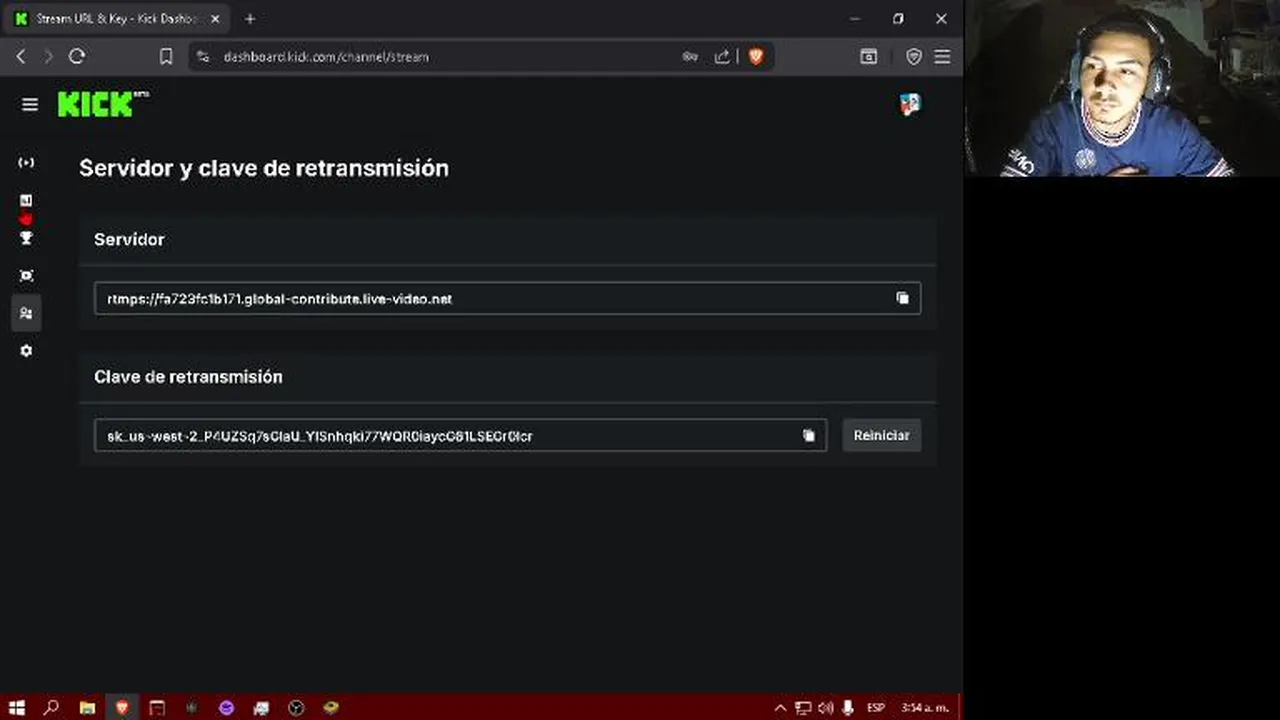Viewport: 1280px width, 720px height.
Task: Click the Reiniciar button
Action: click(881, 436)
